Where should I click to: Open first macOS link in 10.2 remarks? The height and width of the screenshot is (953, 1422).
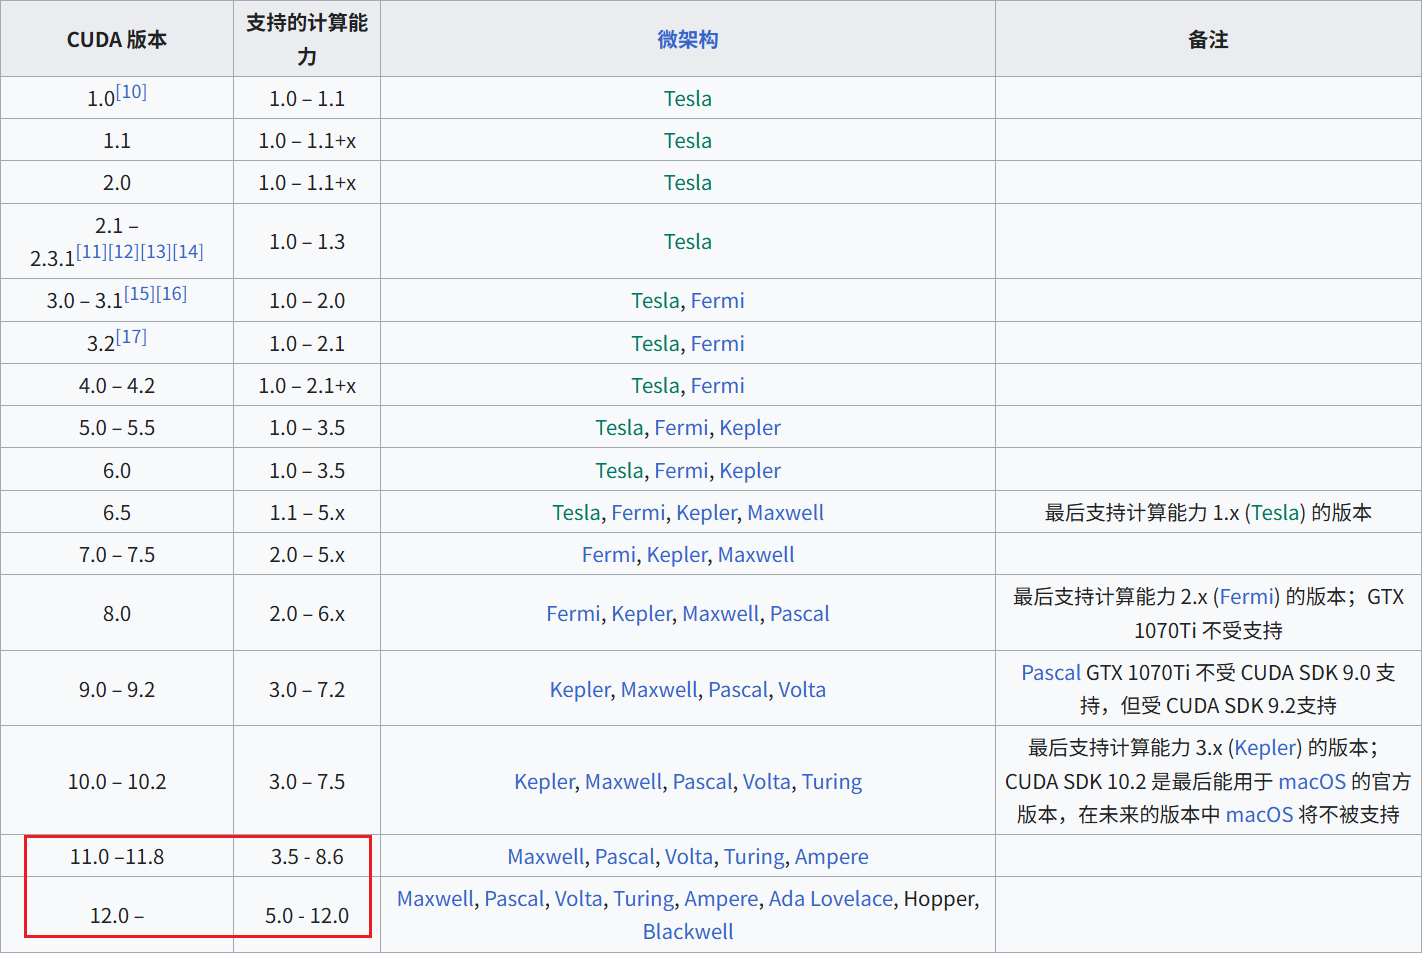pos(1312,781)
